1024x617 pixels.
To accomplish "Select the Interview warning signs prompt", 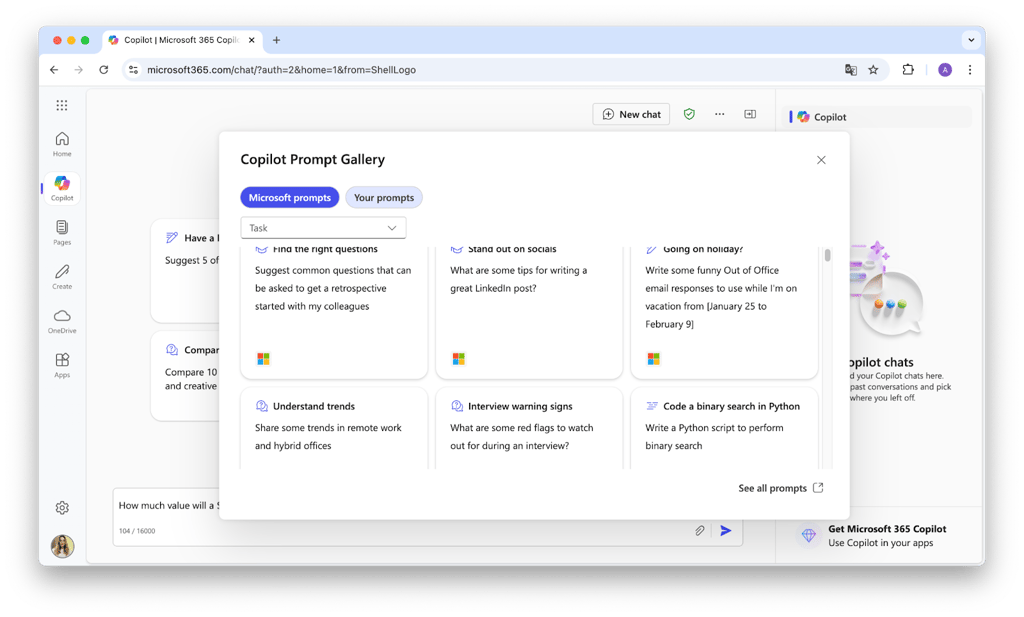I will pos(529,428).
